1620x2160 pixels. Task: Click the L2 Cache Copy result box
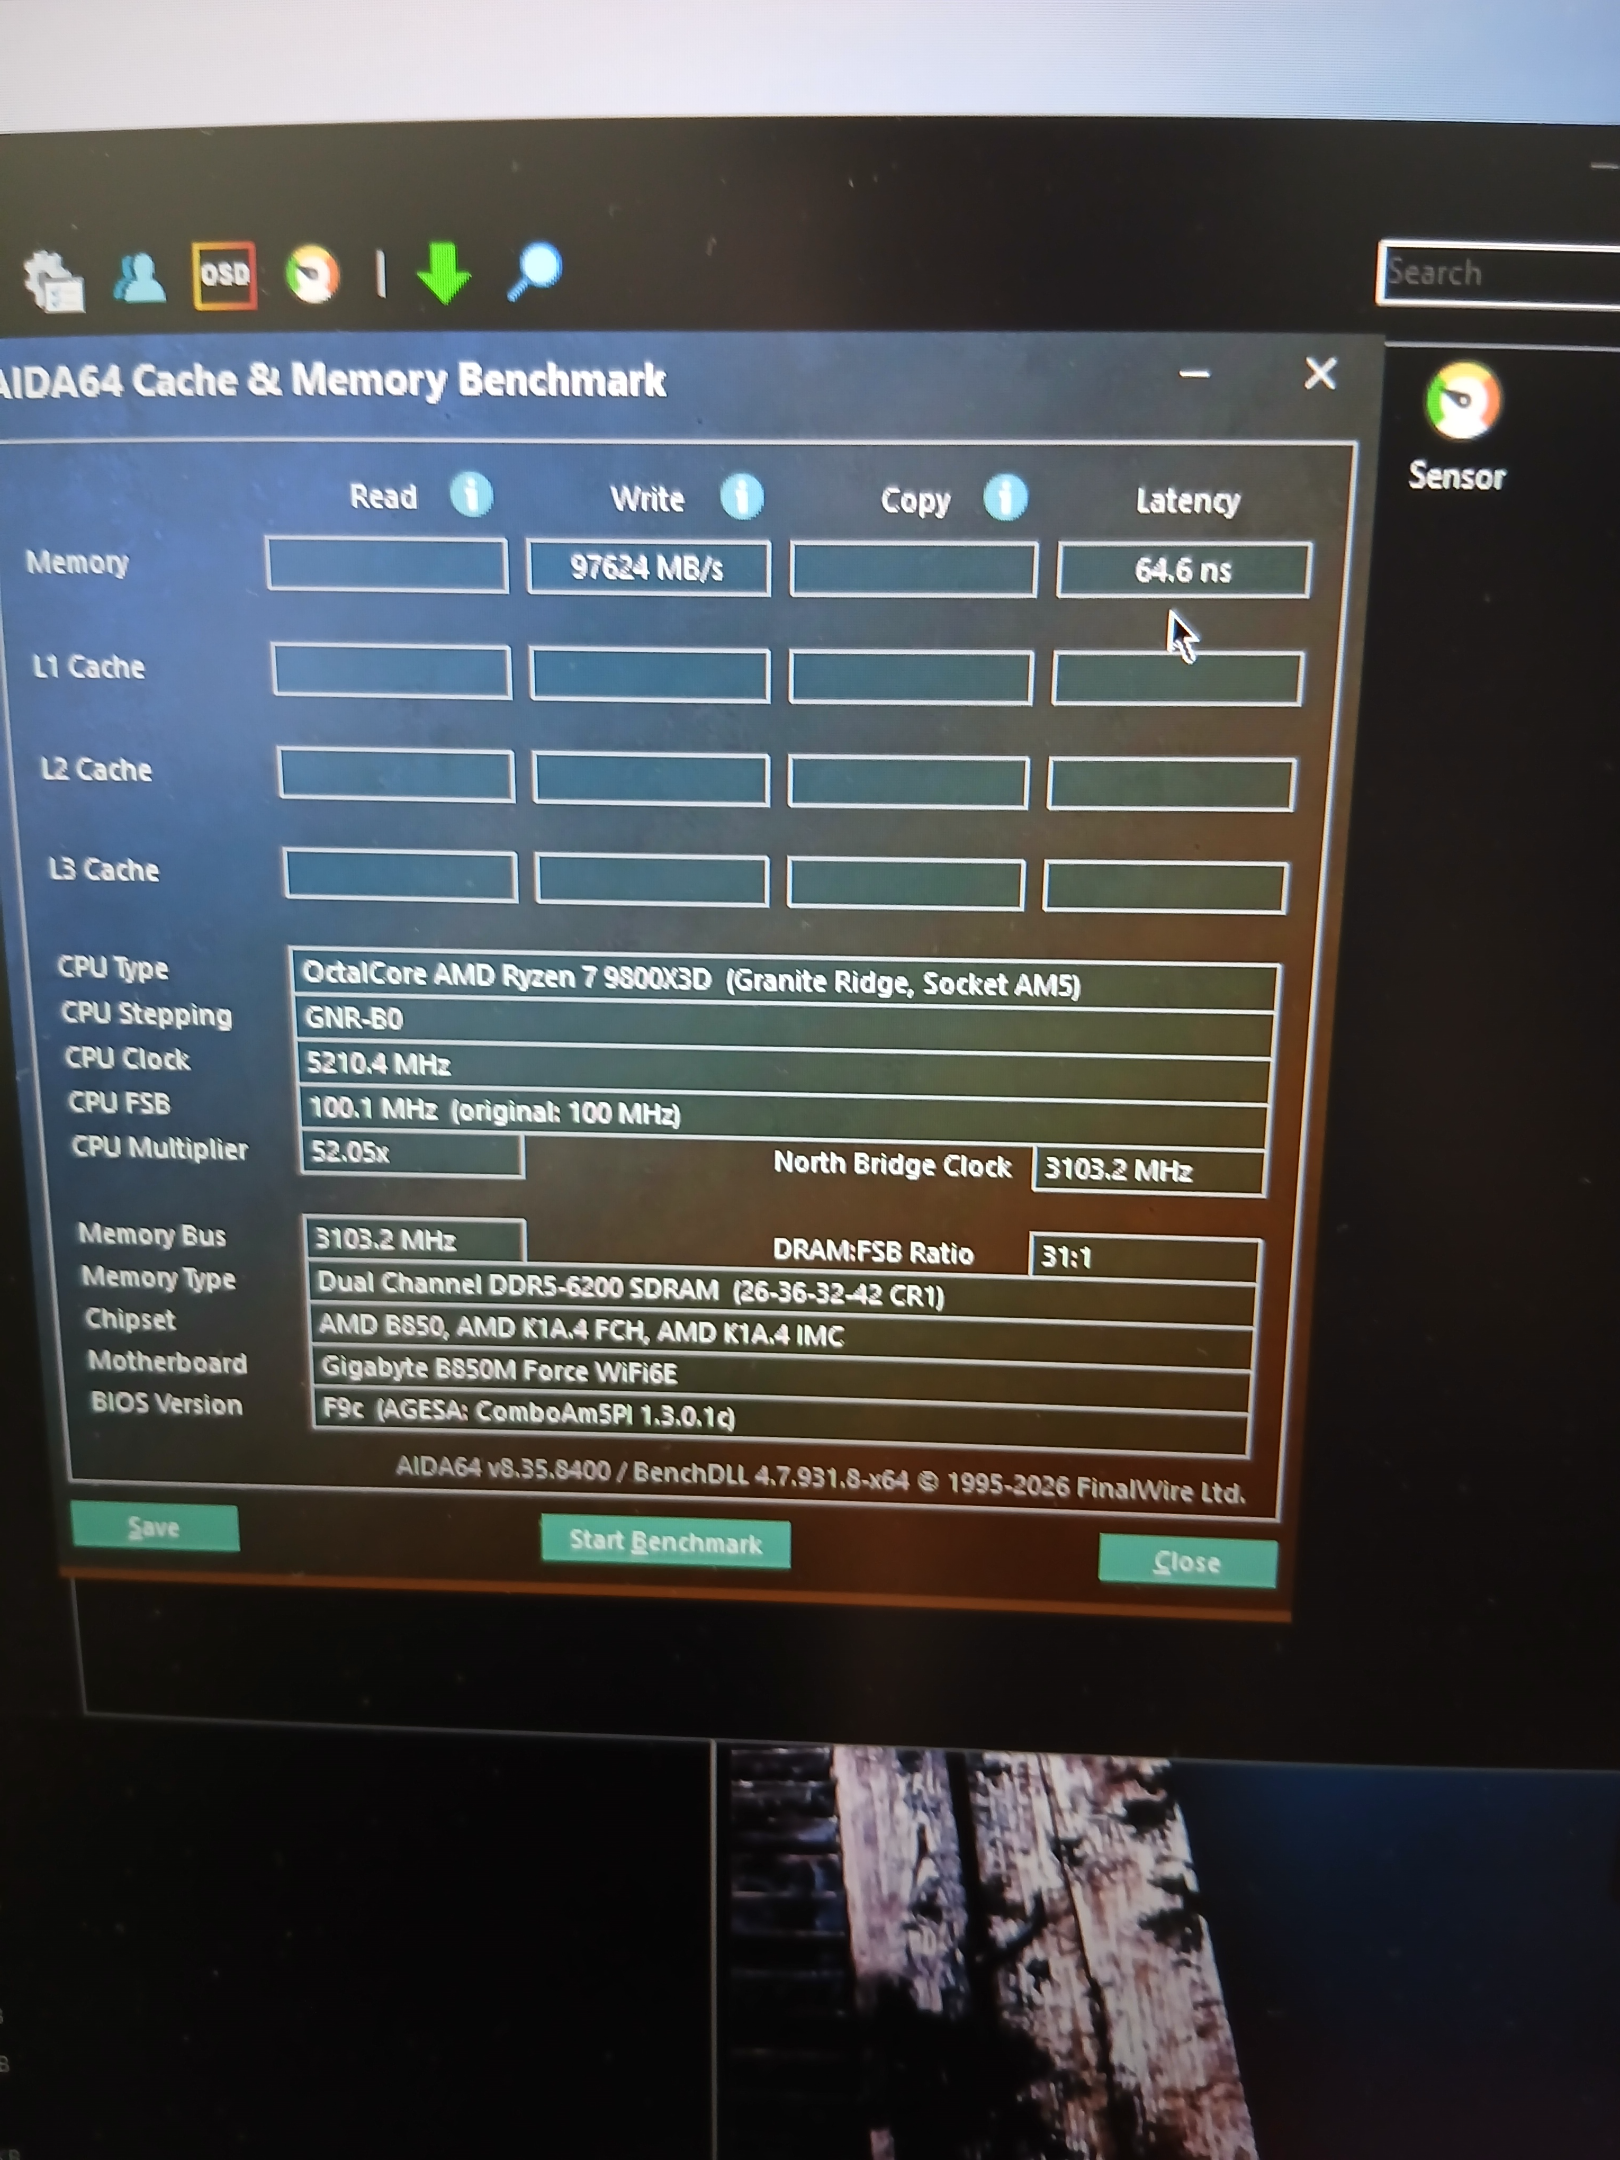(x=908, y=781)
